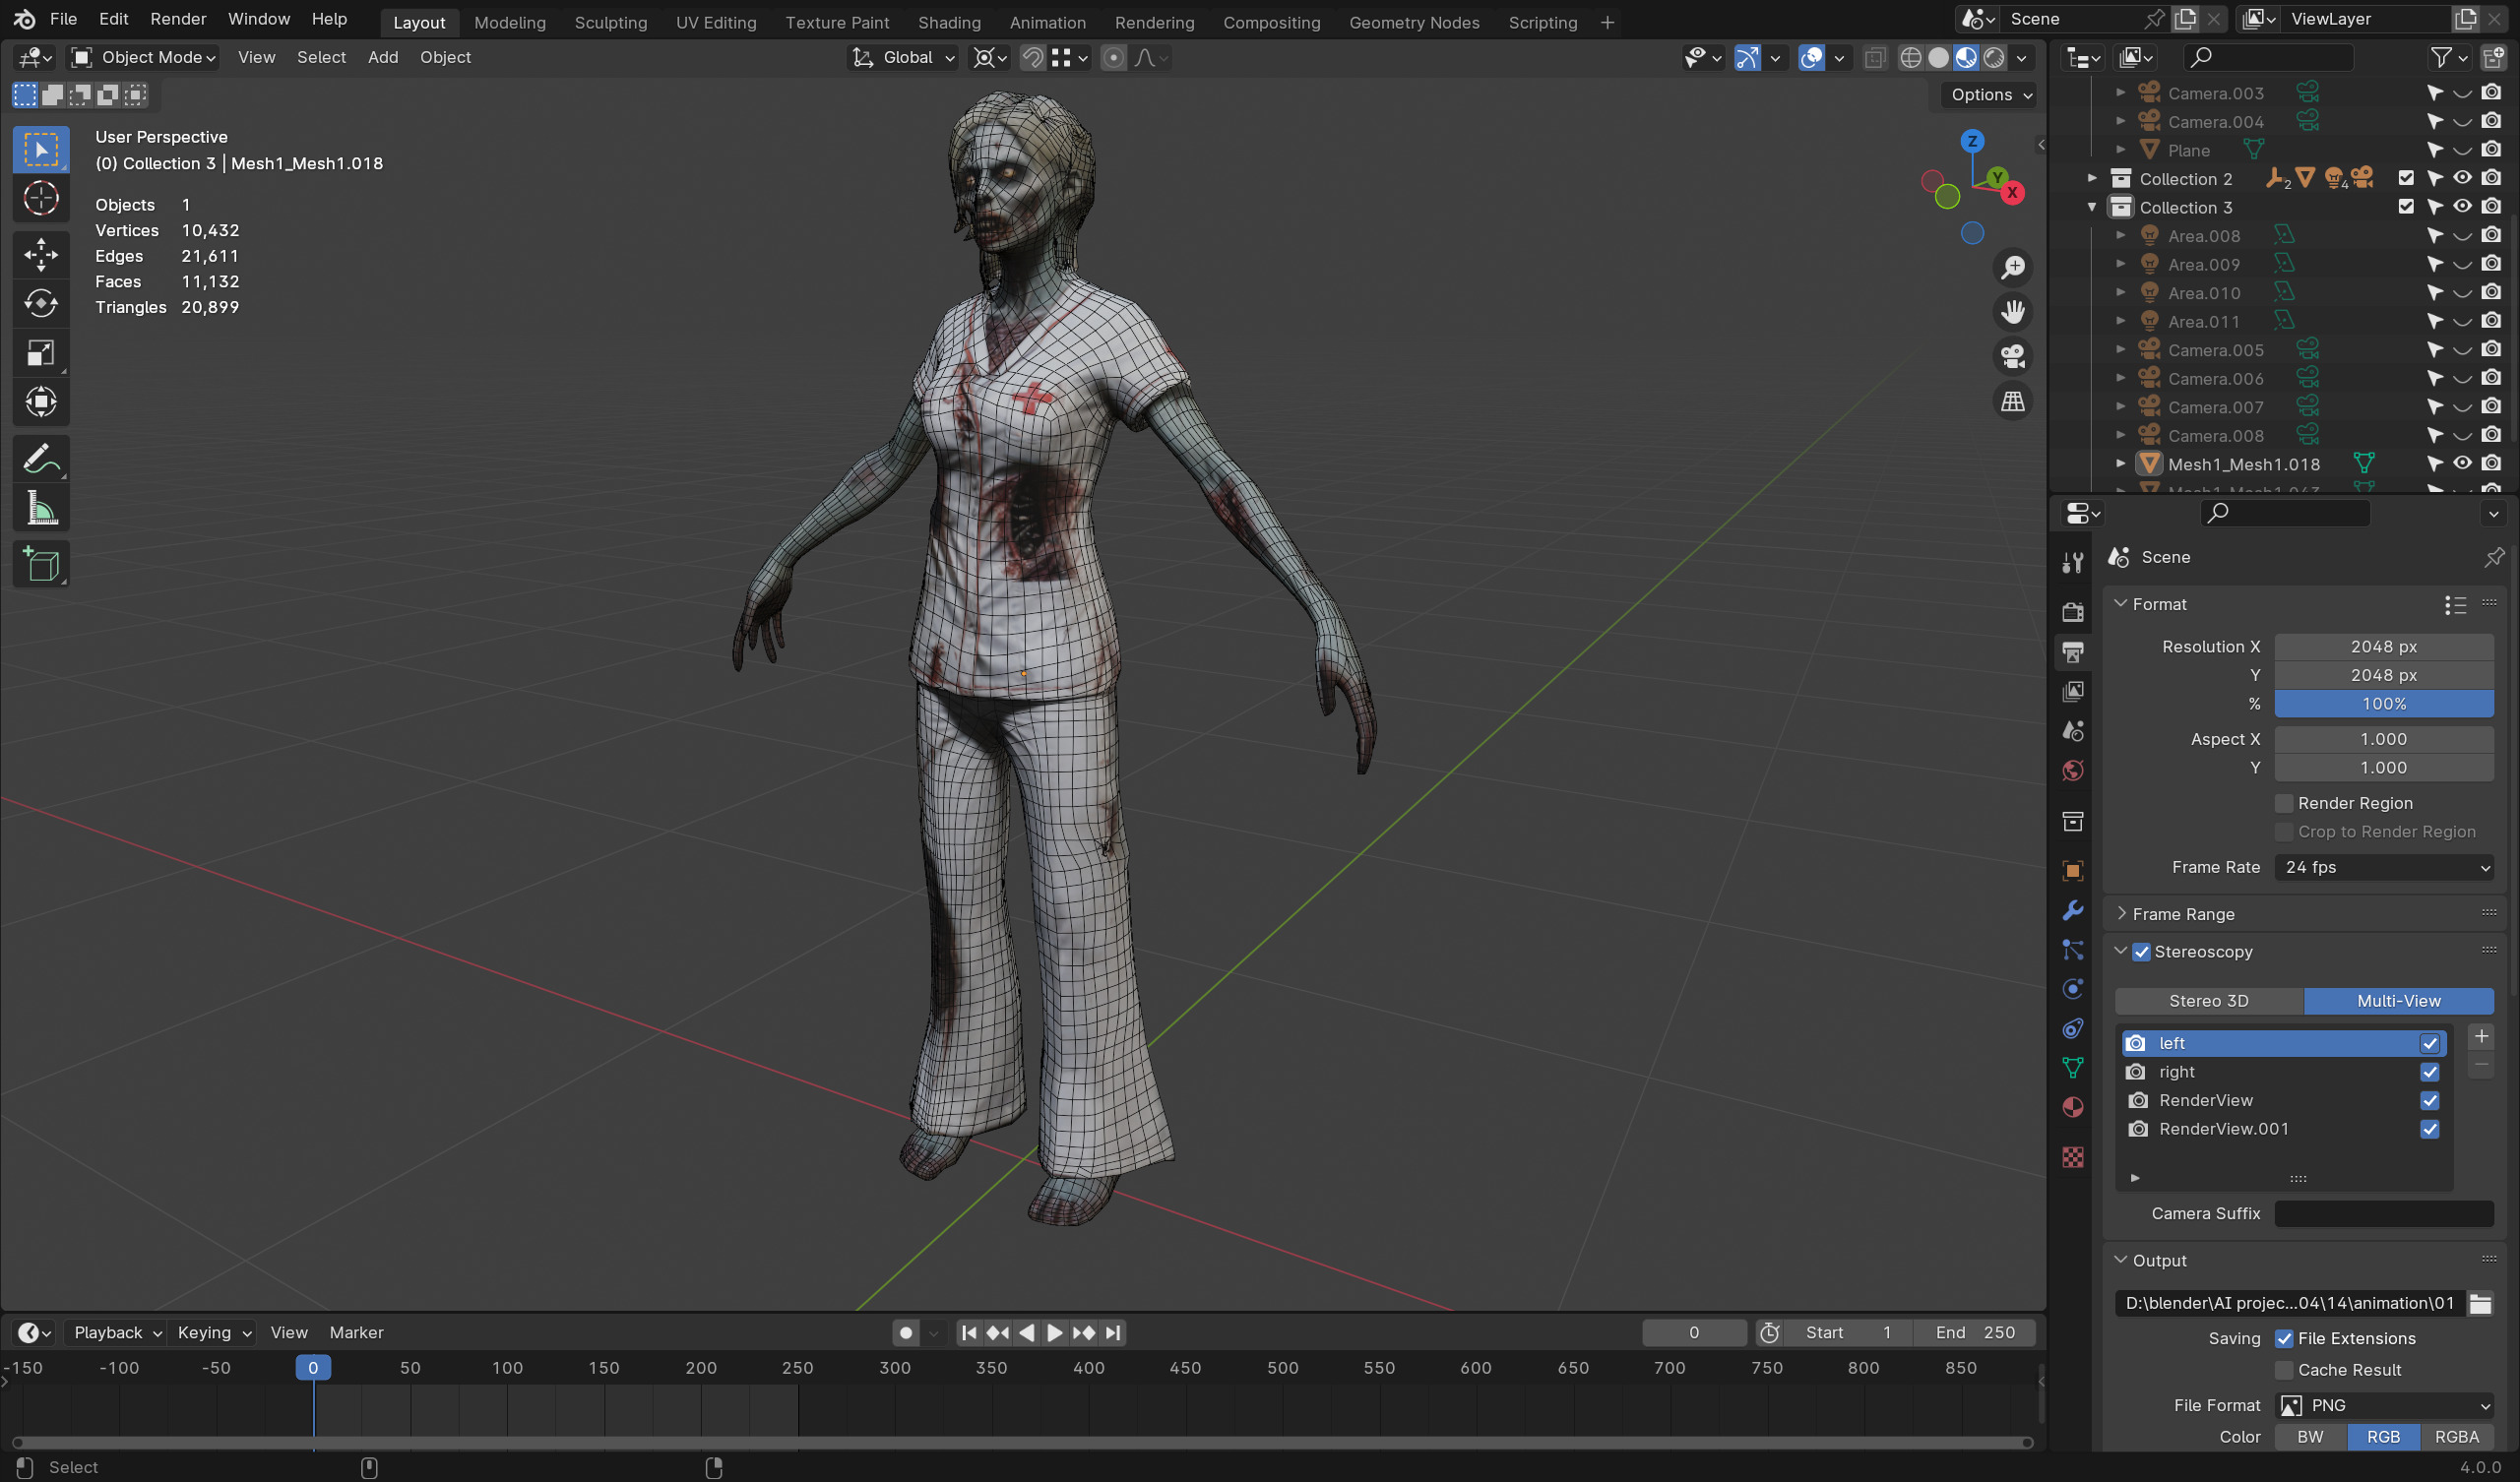This screenshot has width=2520, height=1482.
Task: Browse output folder icon
Action: coord(2480,1303)
